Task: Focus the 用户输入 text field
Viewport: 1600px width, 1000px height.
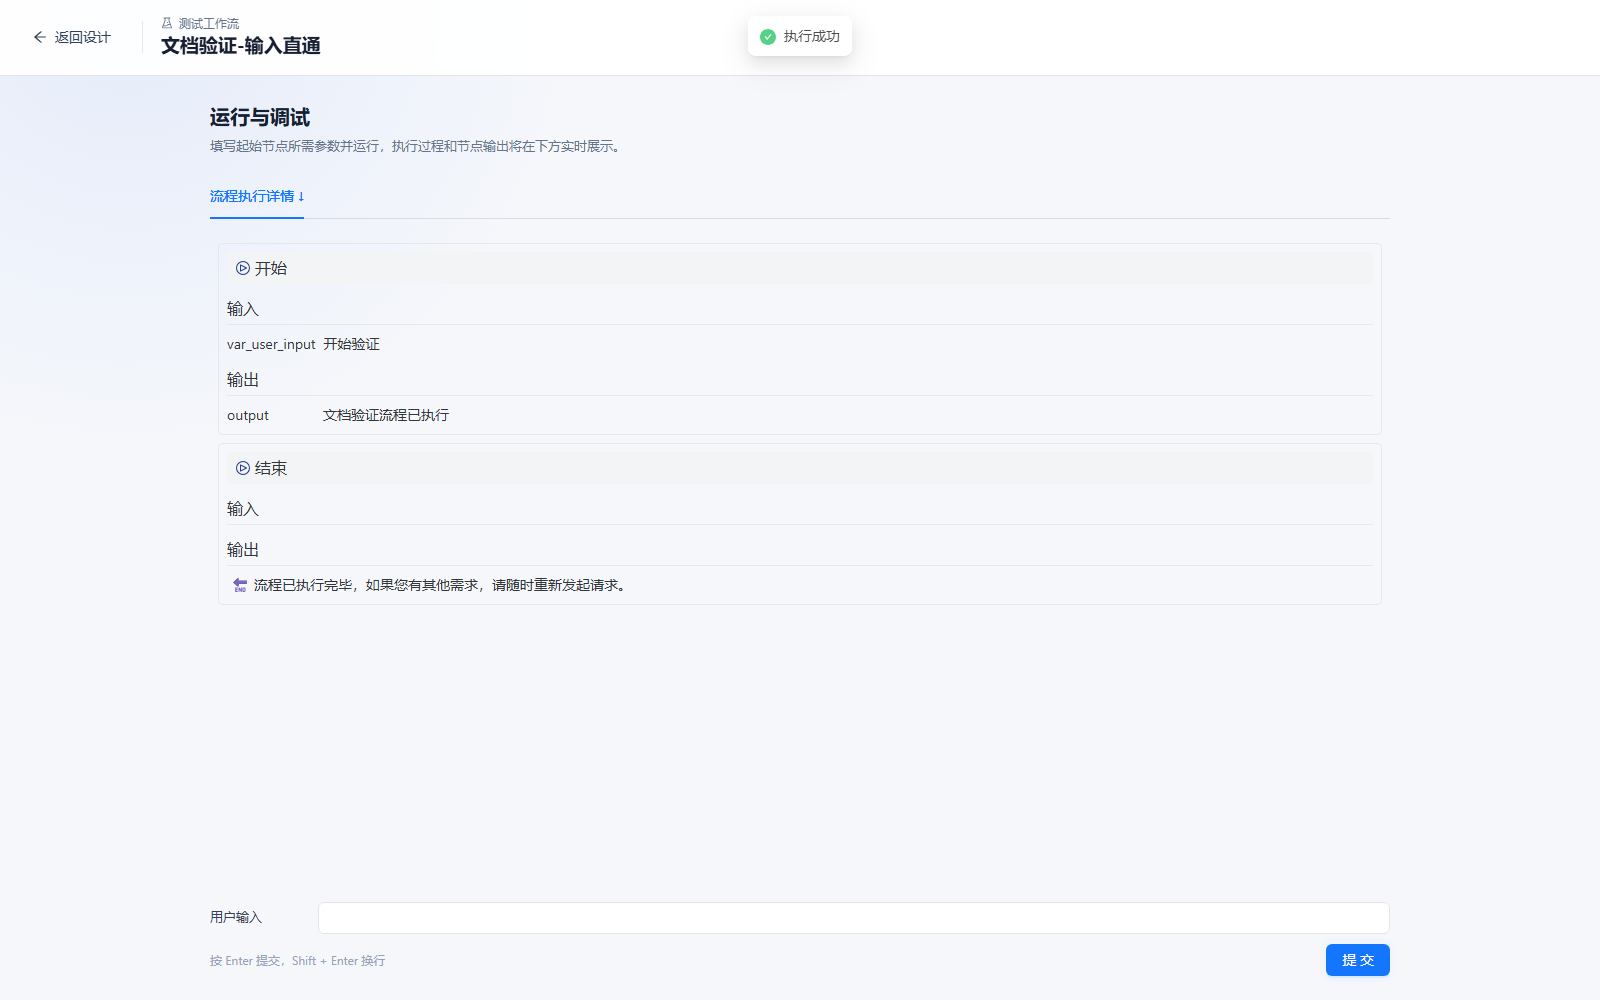Action: tap(853, 918)
